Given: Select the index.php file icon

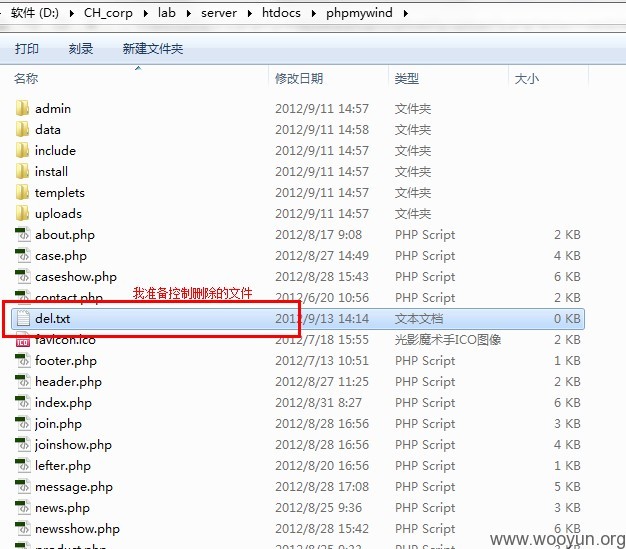Looking at the screenshot, I should pos(22,402).
